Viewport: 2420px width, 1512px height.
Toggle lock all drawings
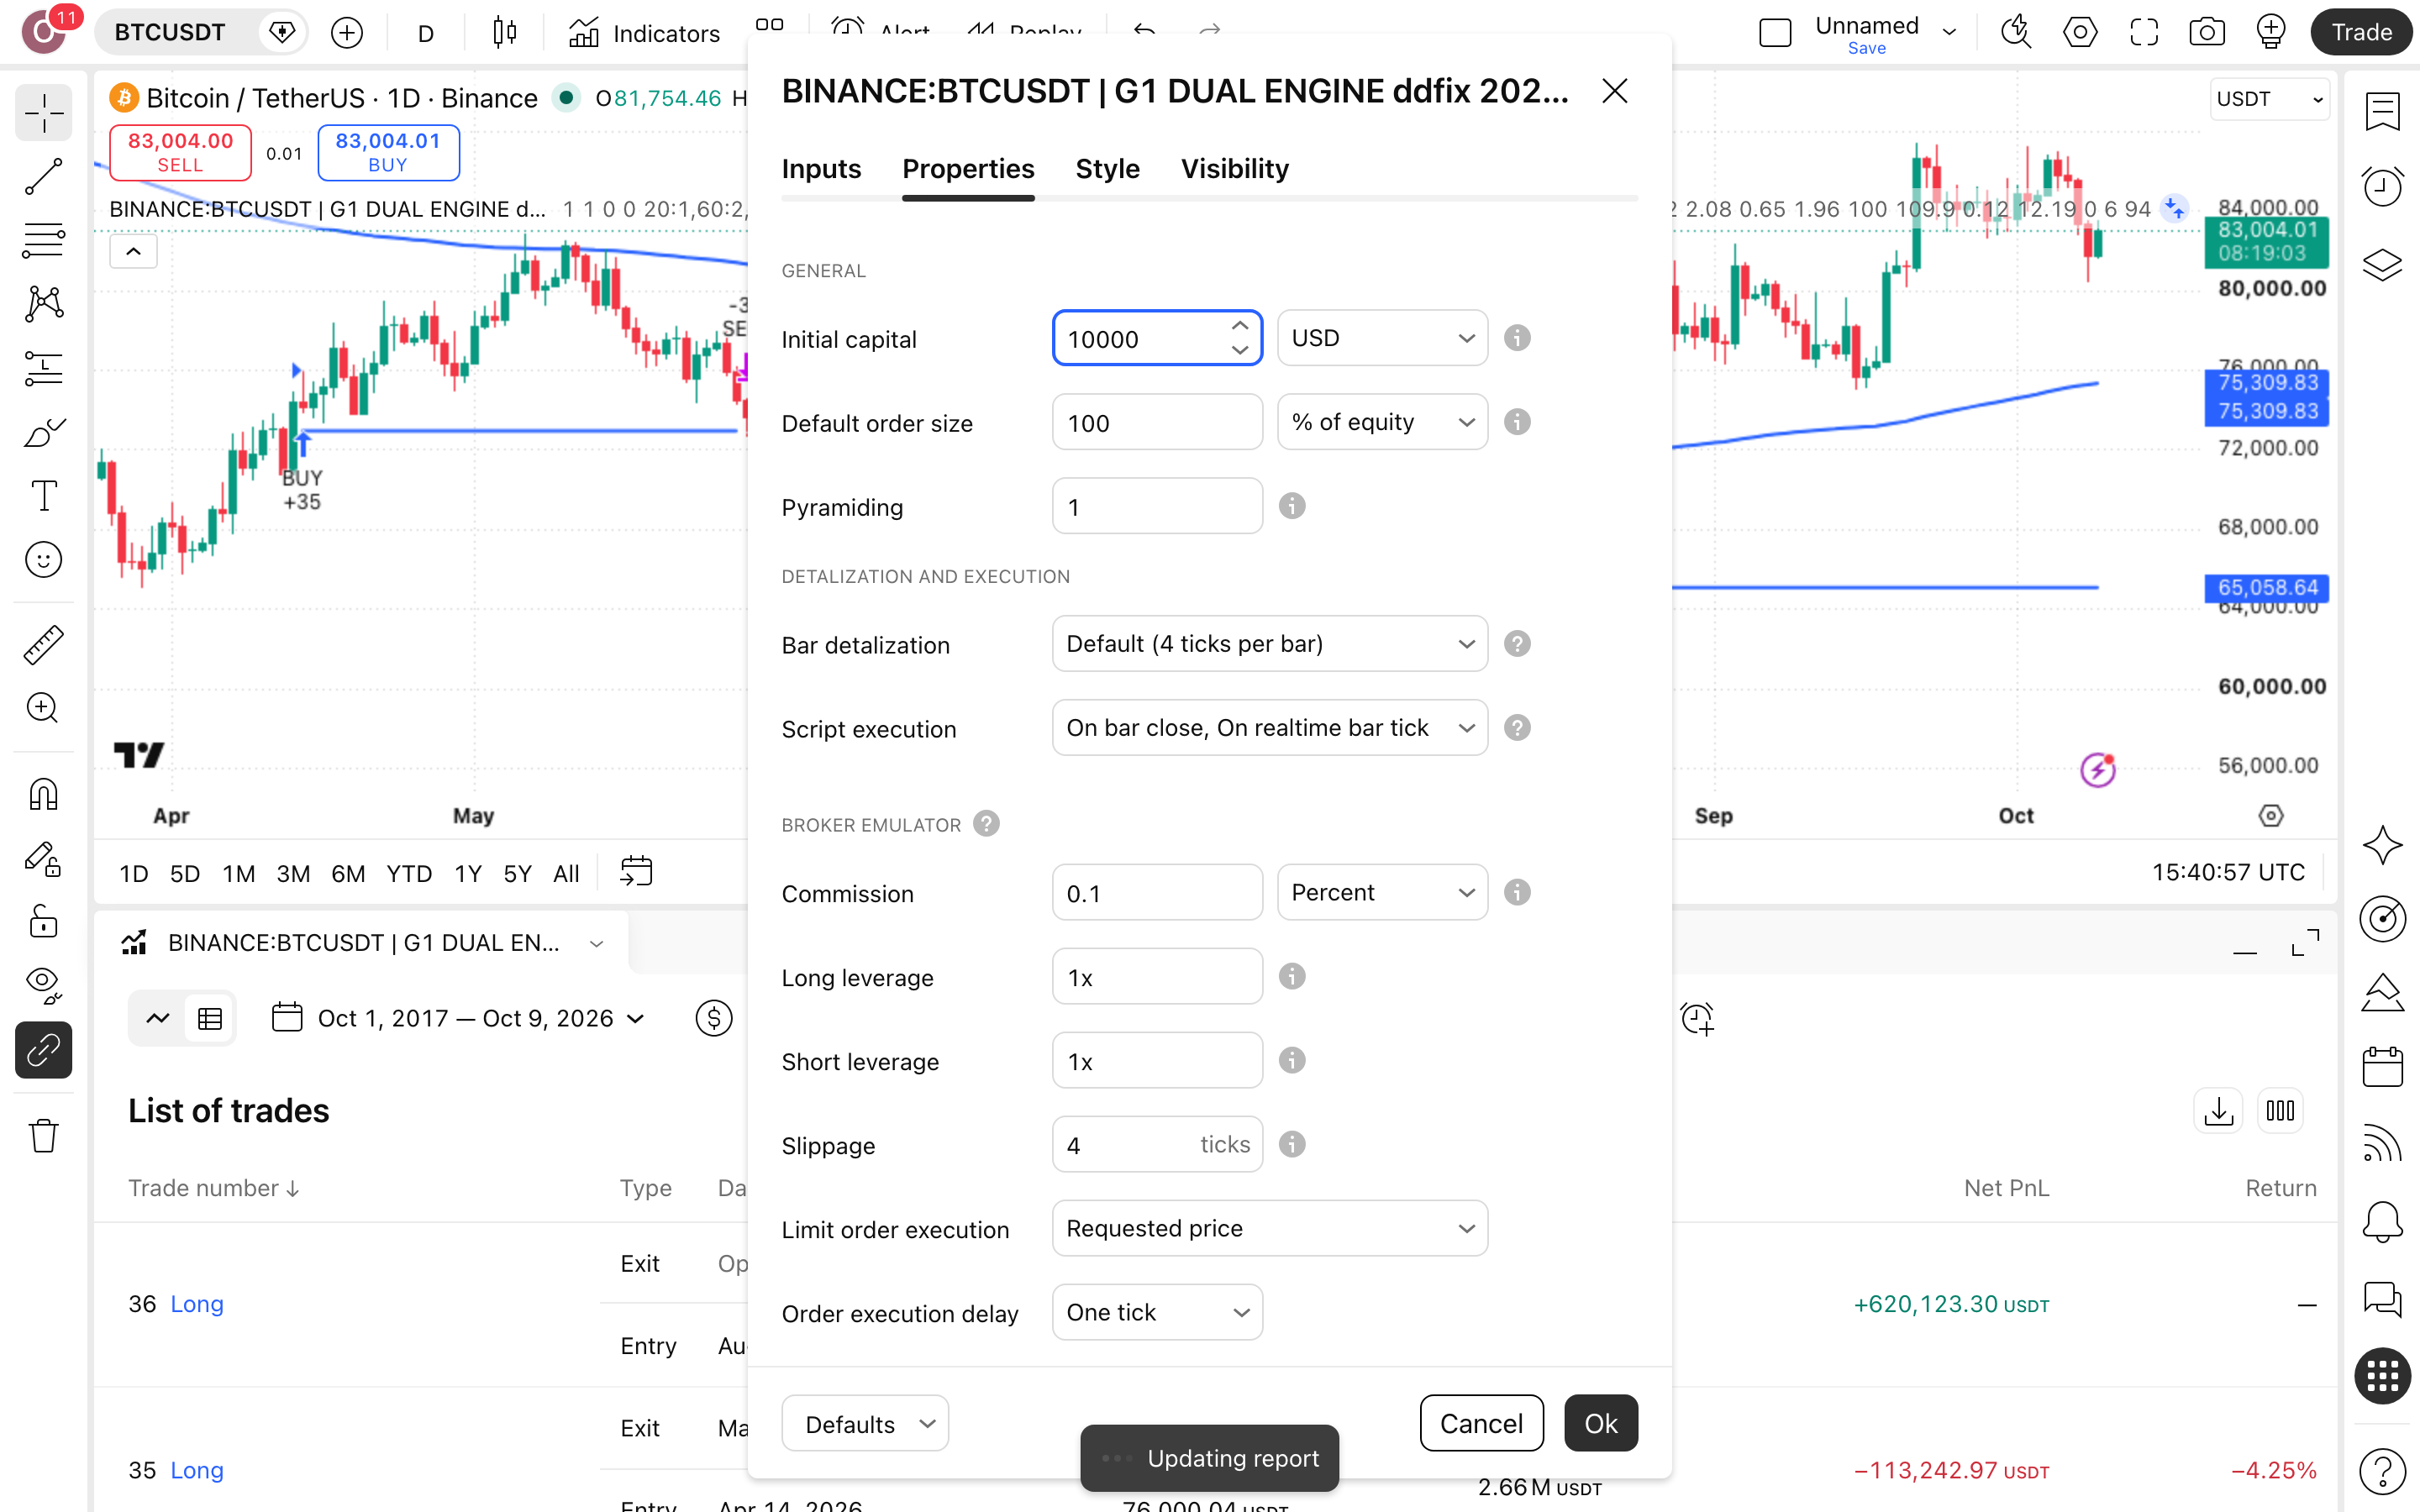44,921
